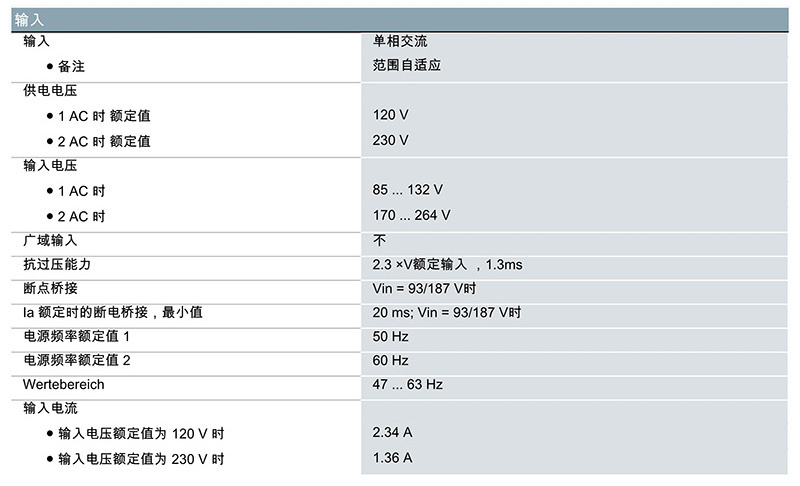Click the 2.34 A input current value
800x486 pixels.
click(392, 432)
